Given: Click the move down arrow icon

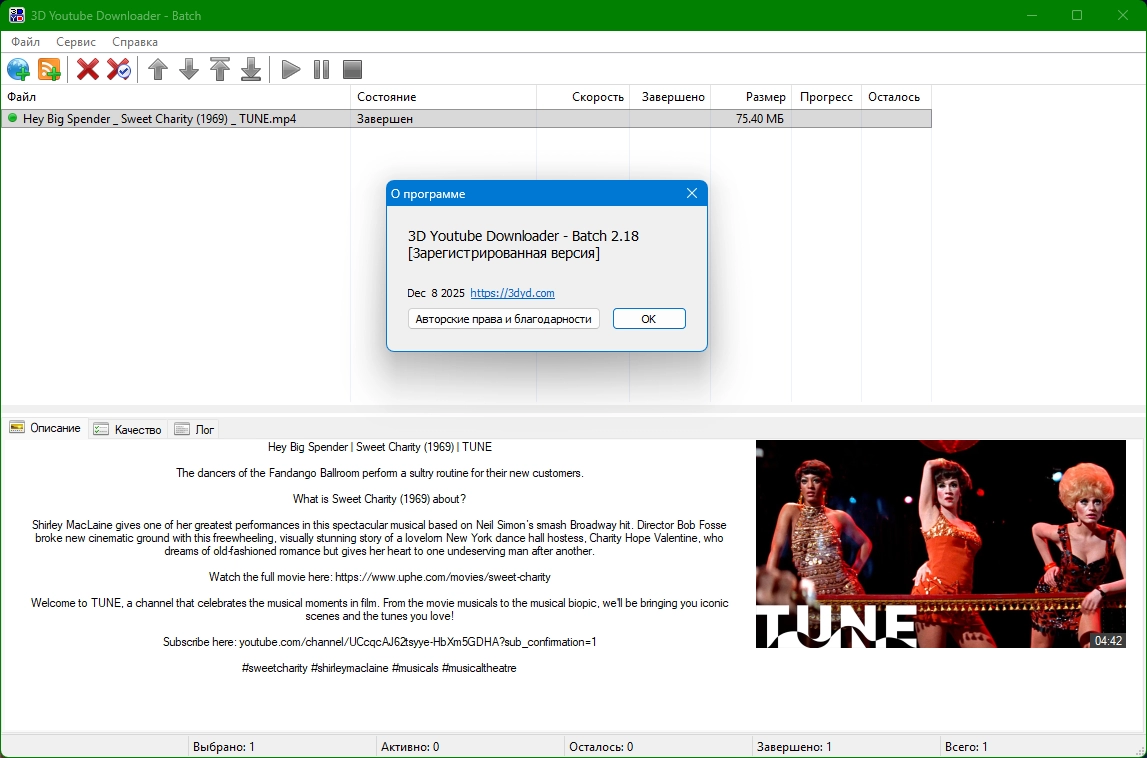Looking at the screenshot, I should click(x=189, y=70).
